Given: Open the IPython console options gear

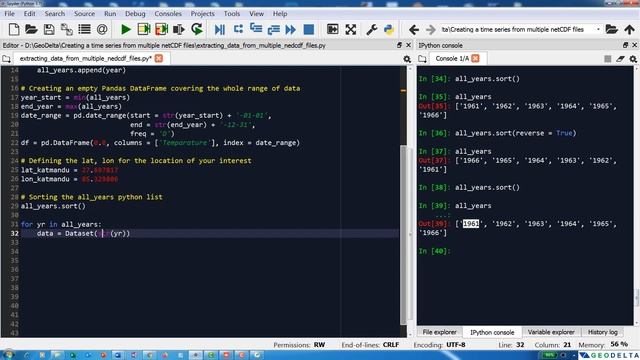Looking at the screenshot, I should point(633,59).
